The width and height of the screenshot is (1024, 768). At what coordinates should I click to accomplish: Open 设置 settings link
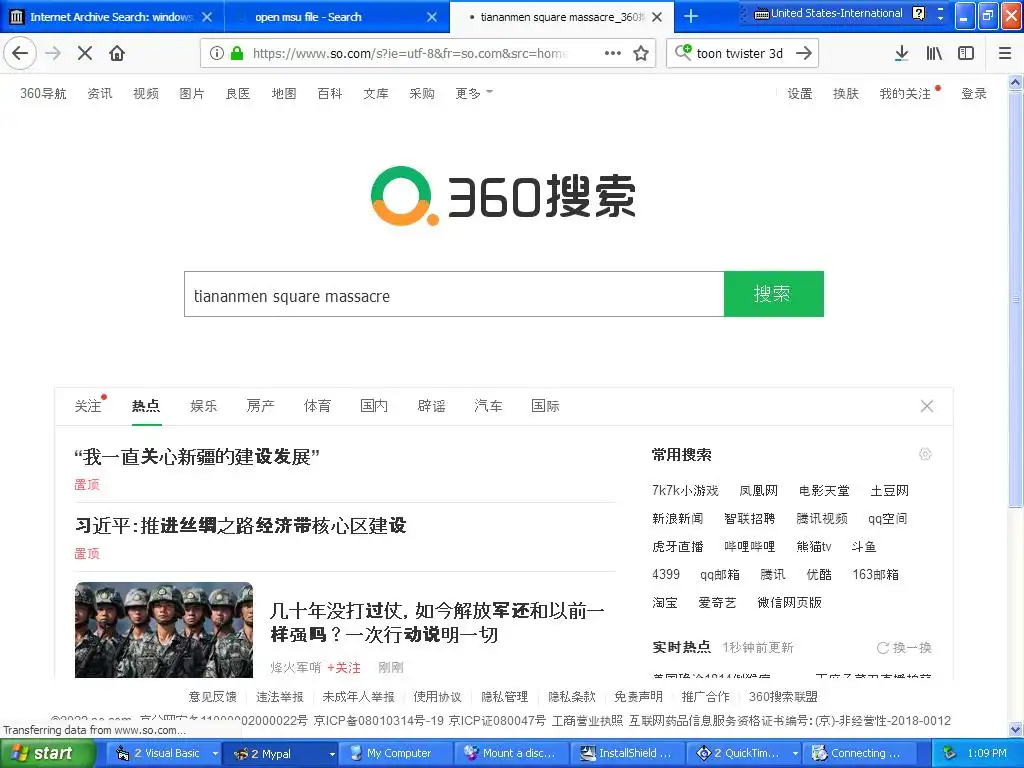coord(800,93)
